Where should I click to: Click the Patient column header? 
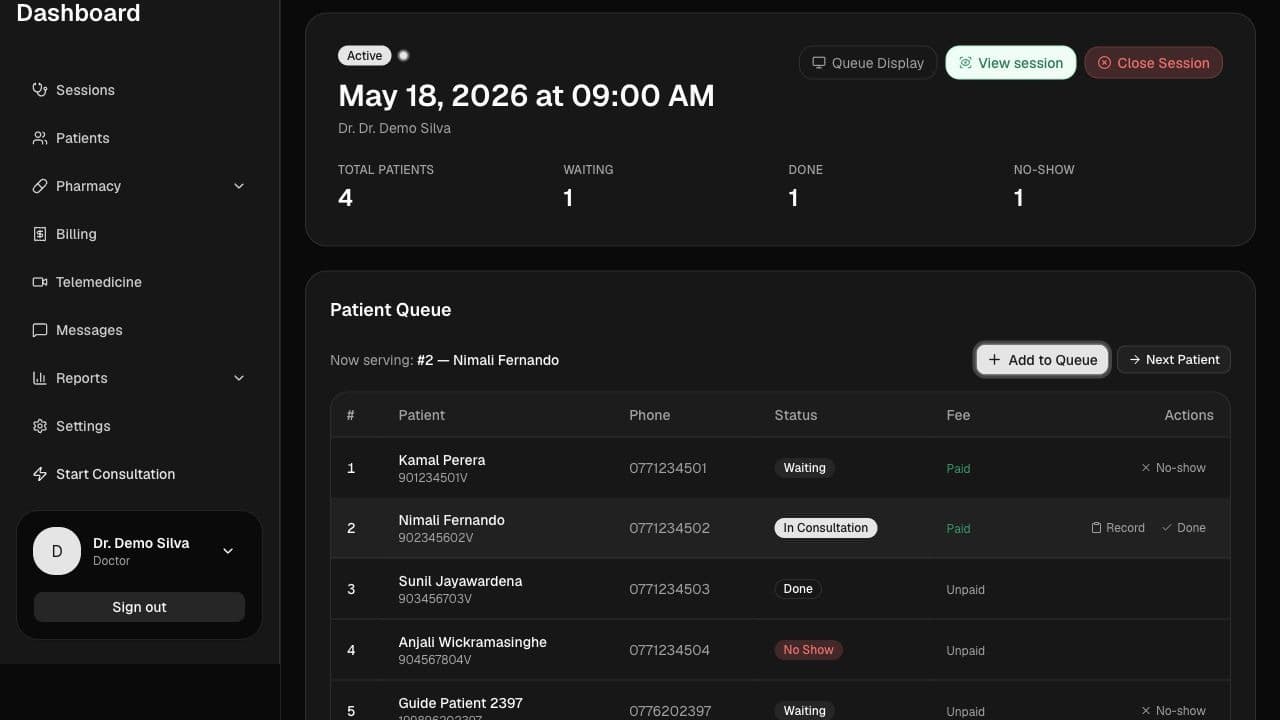point(421,415)
